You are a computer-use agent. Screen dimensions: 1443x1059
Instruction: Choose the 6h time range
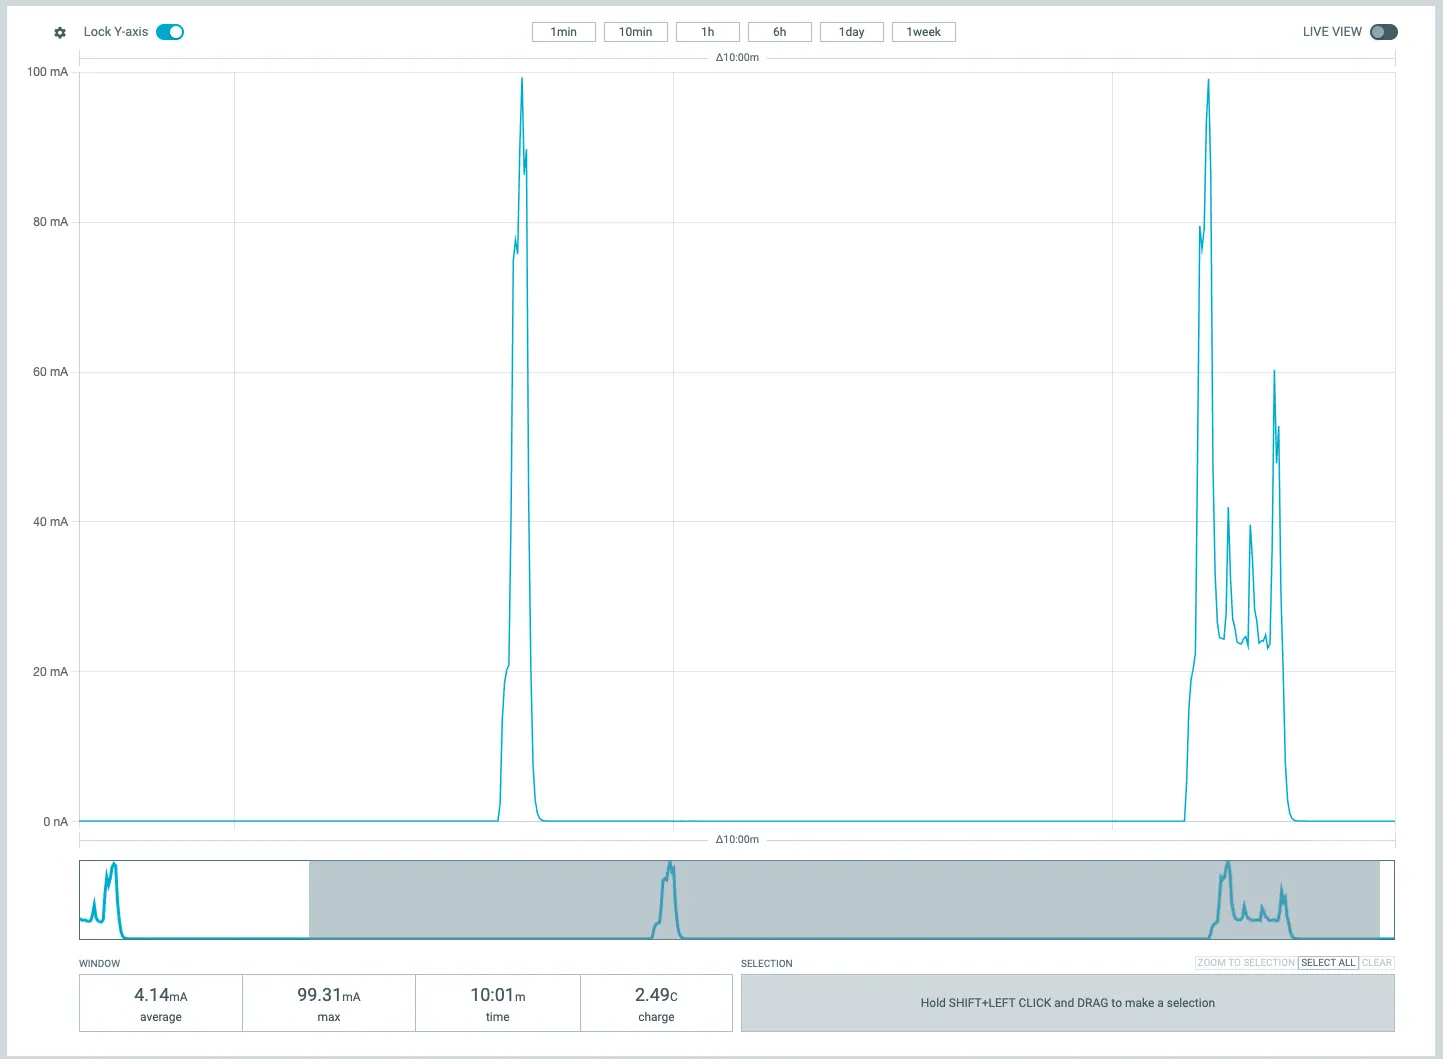pos(779,32)
